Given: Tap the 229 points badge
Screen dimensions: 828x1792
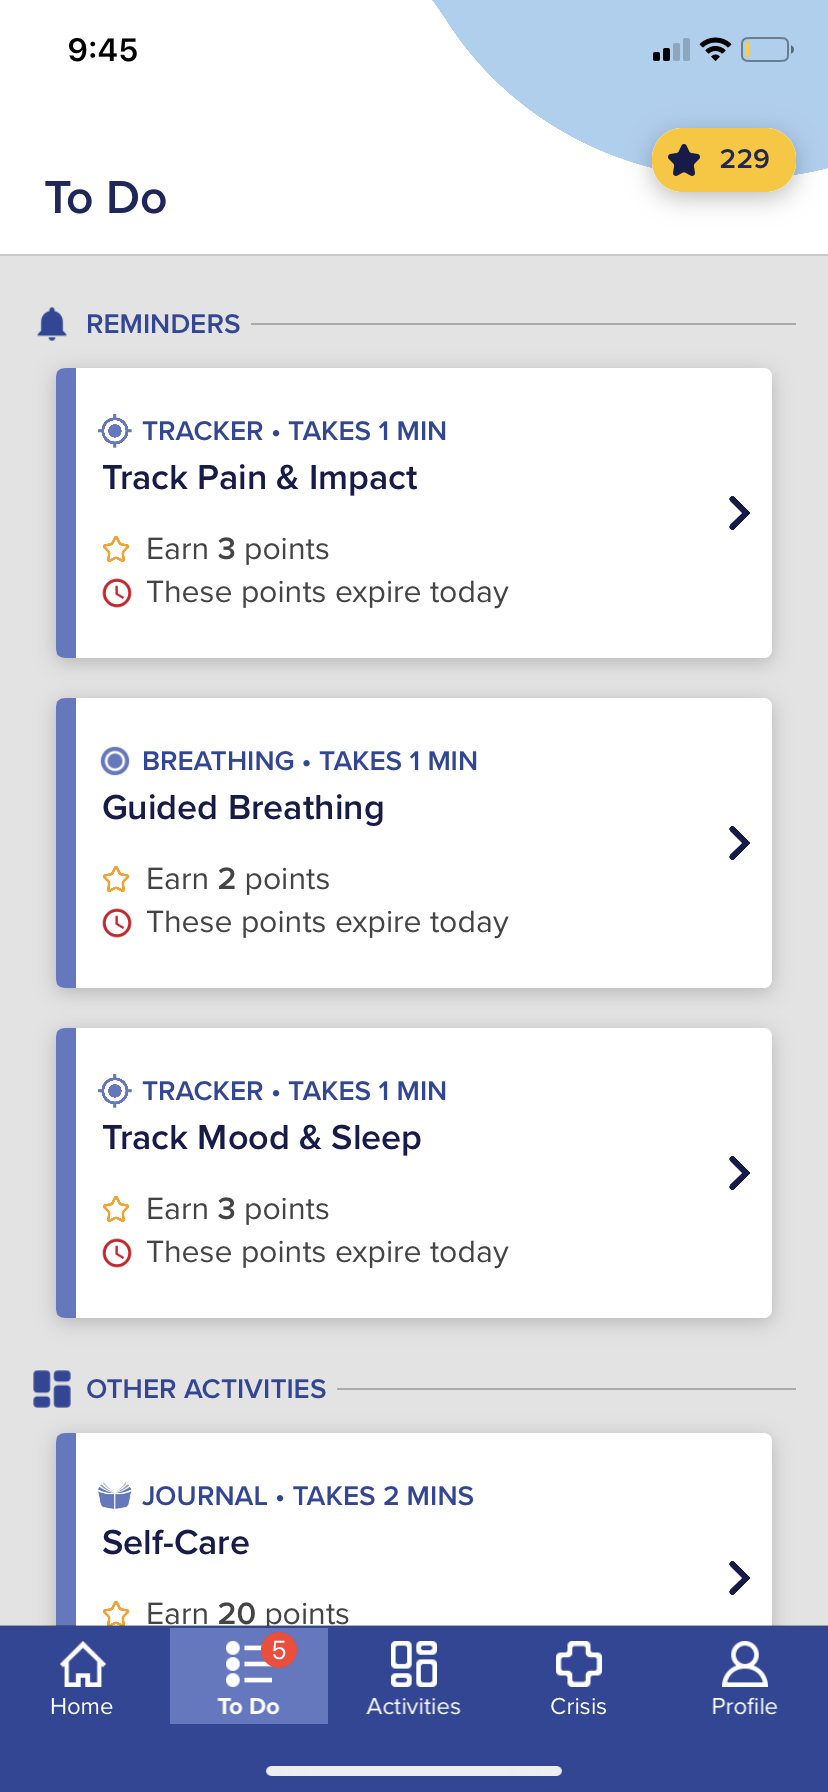Looking at the screenshot, I should point(724,160).
